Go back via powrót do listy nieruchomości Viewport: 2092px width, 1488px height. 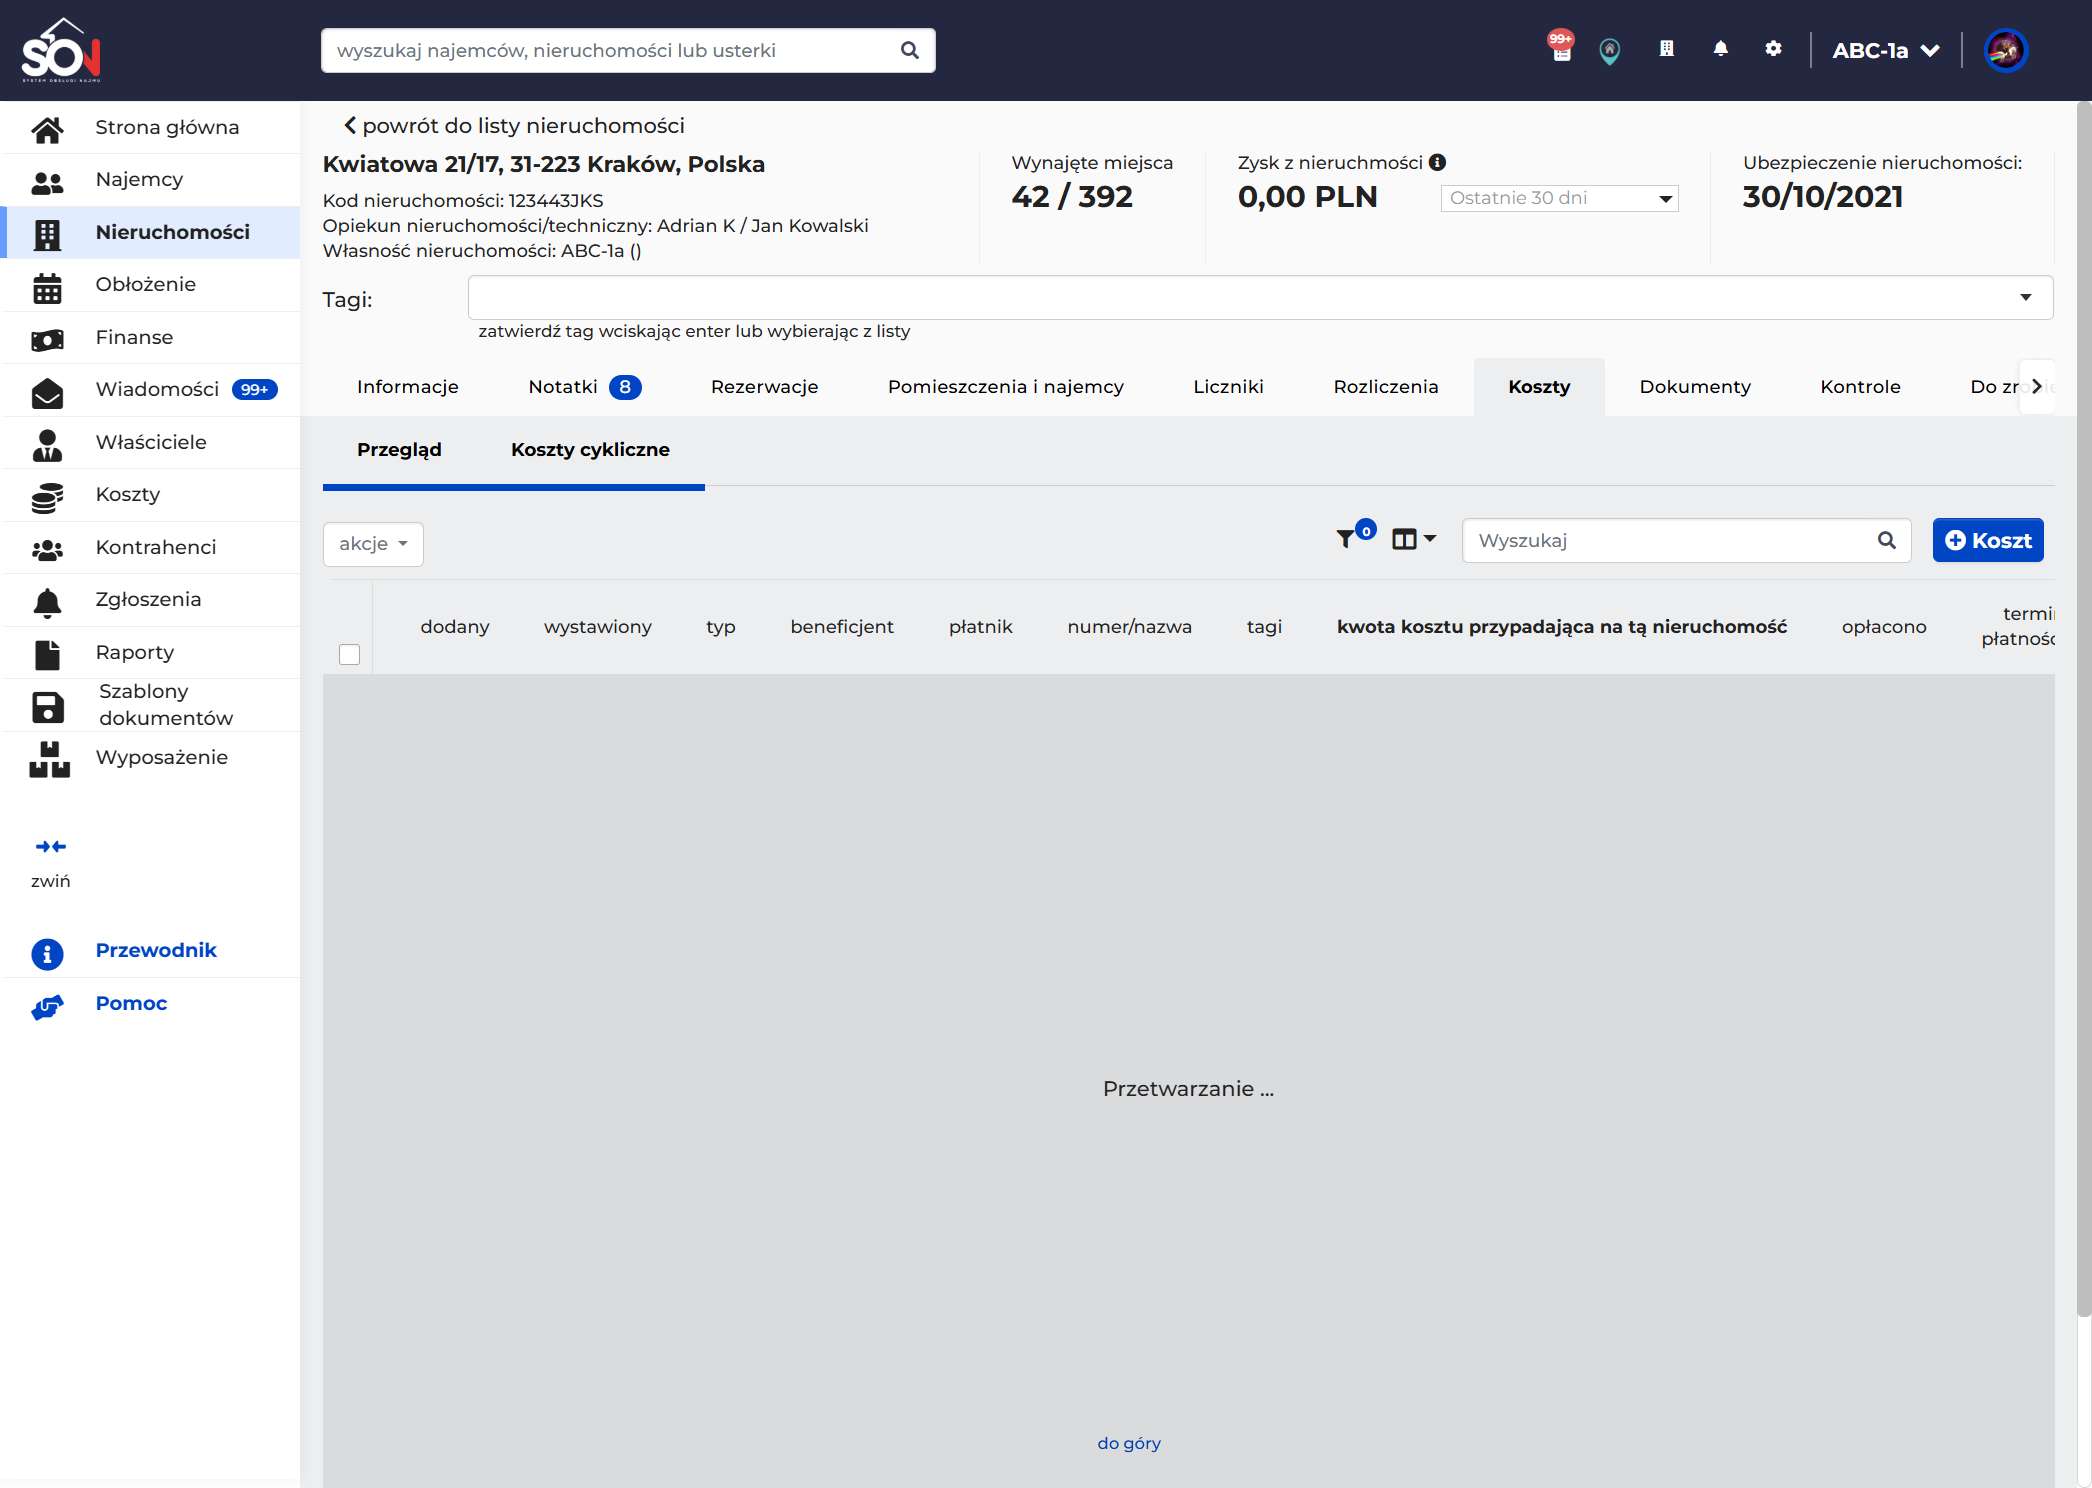(513, 126)
